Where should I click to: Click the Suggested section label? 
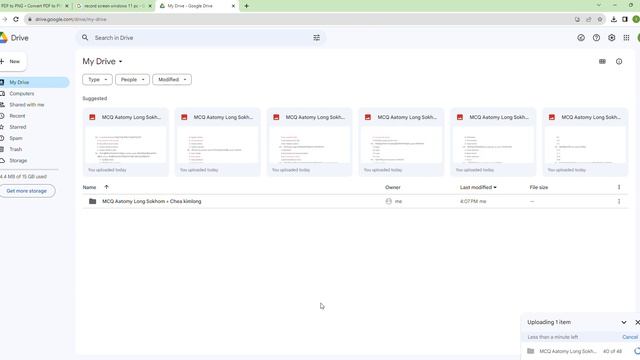point(95,98)
